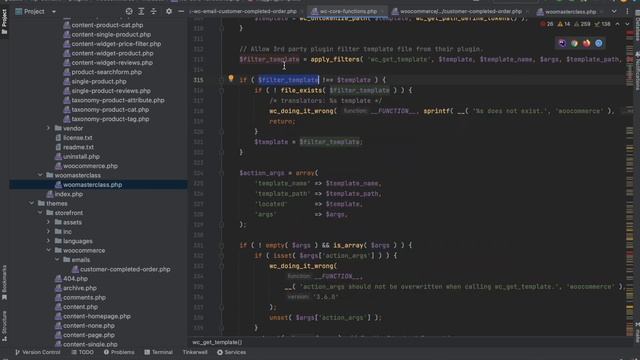Select customer-completed-order.php under emails folder
This screenshot has width=640, height=360.
(125, 269)
